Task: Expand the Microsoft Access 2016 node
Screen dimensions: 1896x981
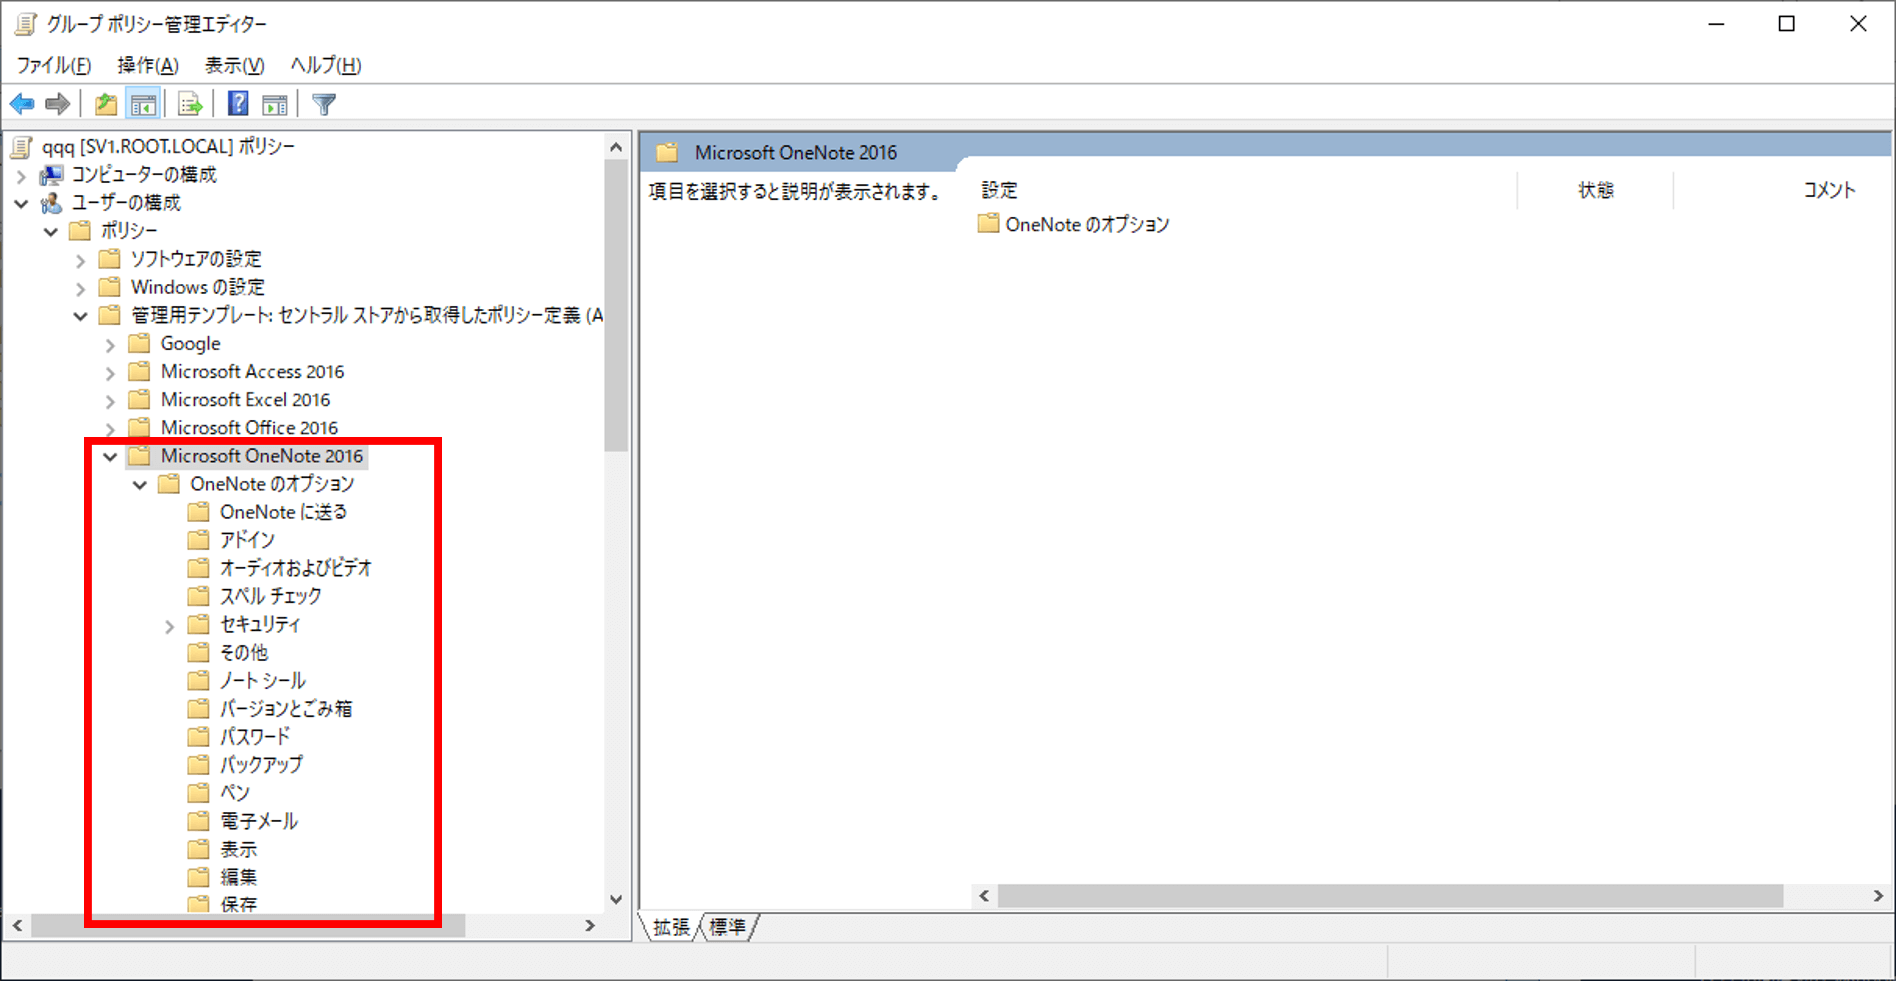Action: 110,372
